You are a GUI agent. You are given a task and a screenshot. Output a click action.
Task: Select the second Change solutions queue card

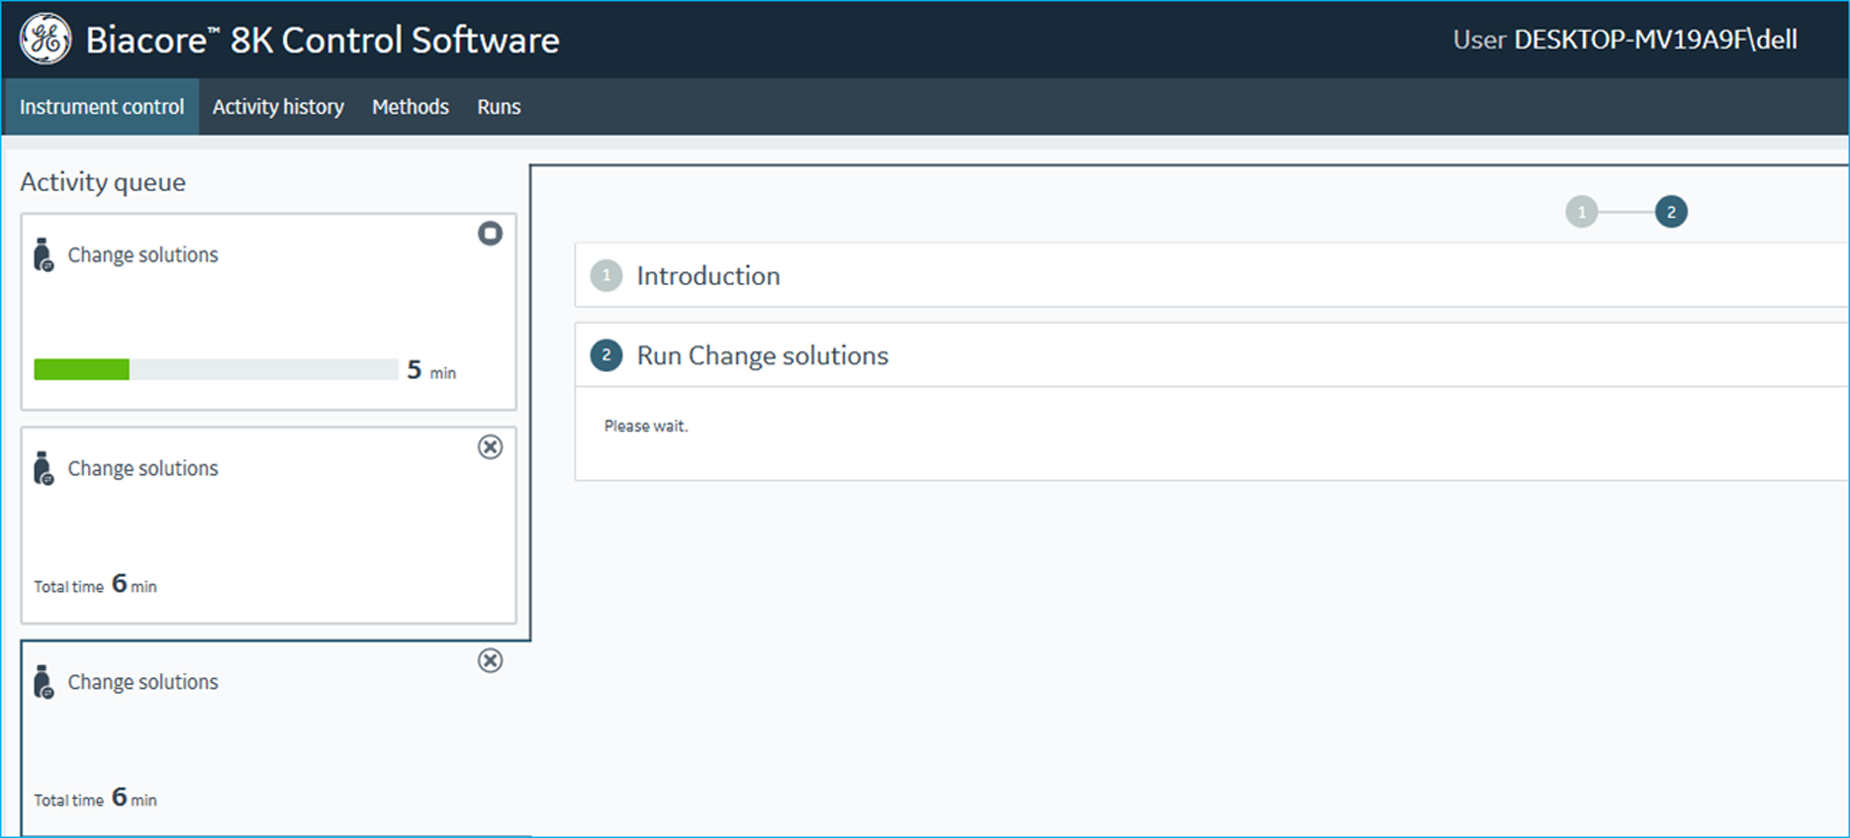[x=268, y=525]
